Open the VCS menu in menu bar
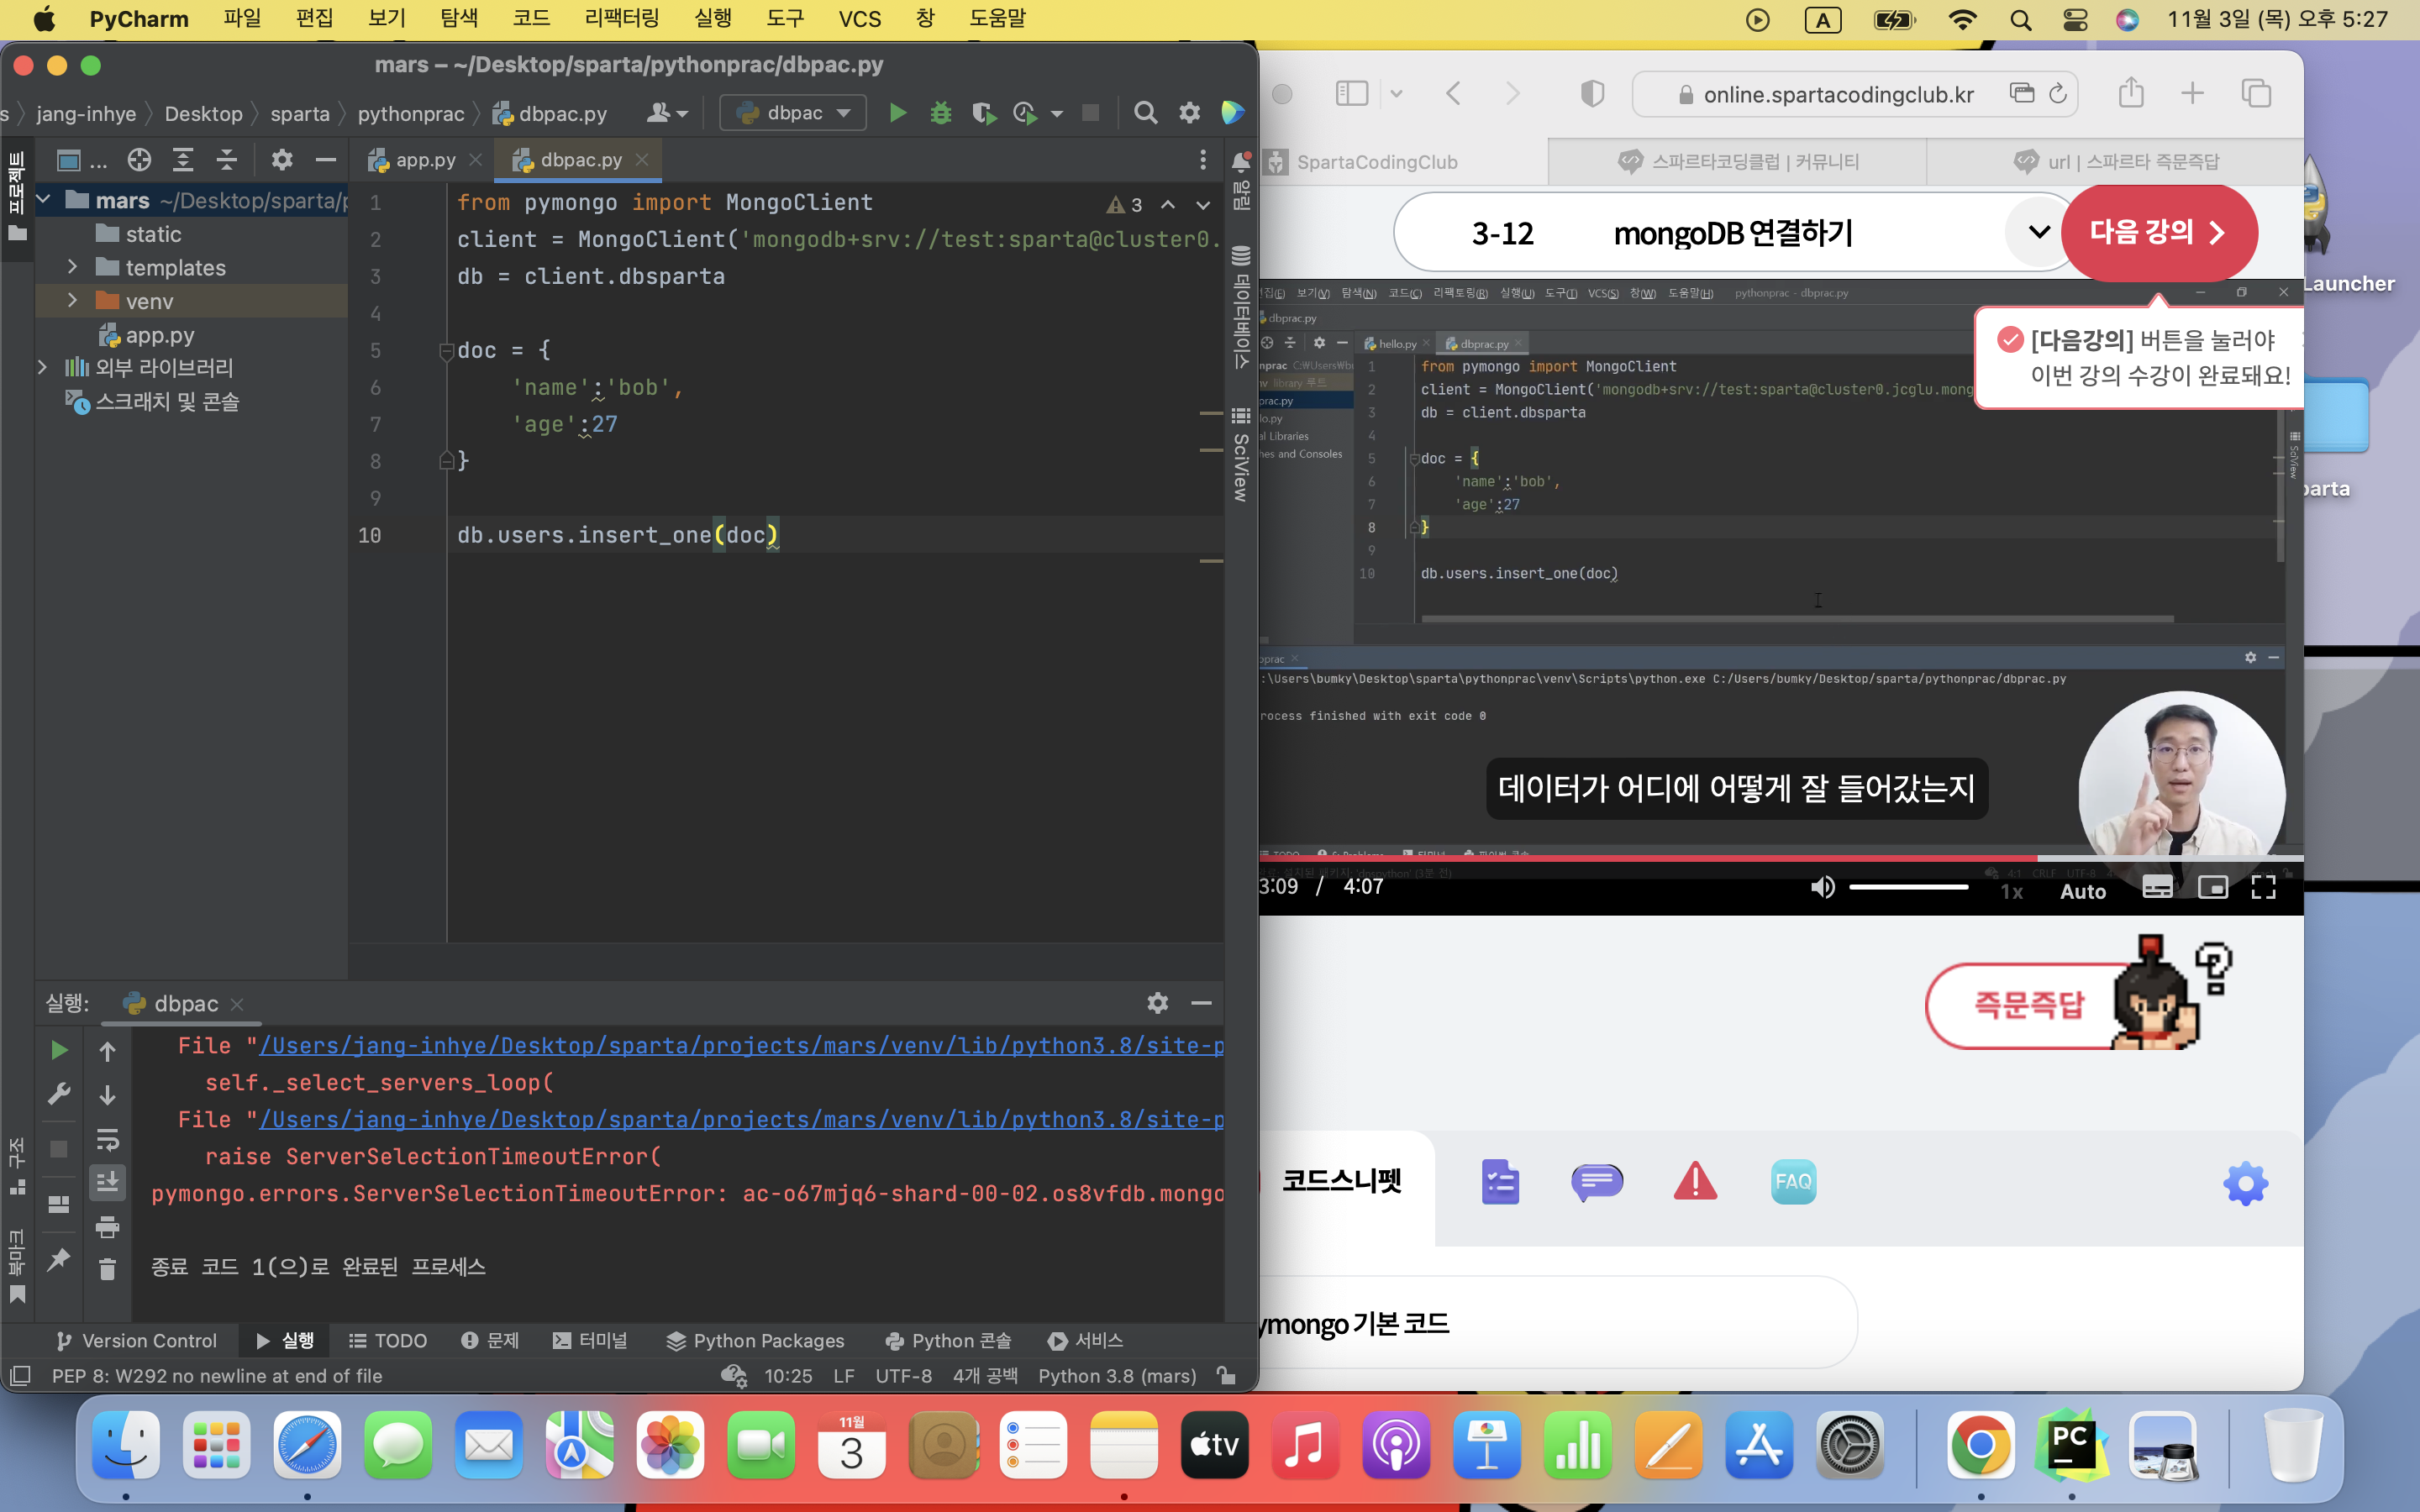The image size is (2420, 1512). click(860, 18)
